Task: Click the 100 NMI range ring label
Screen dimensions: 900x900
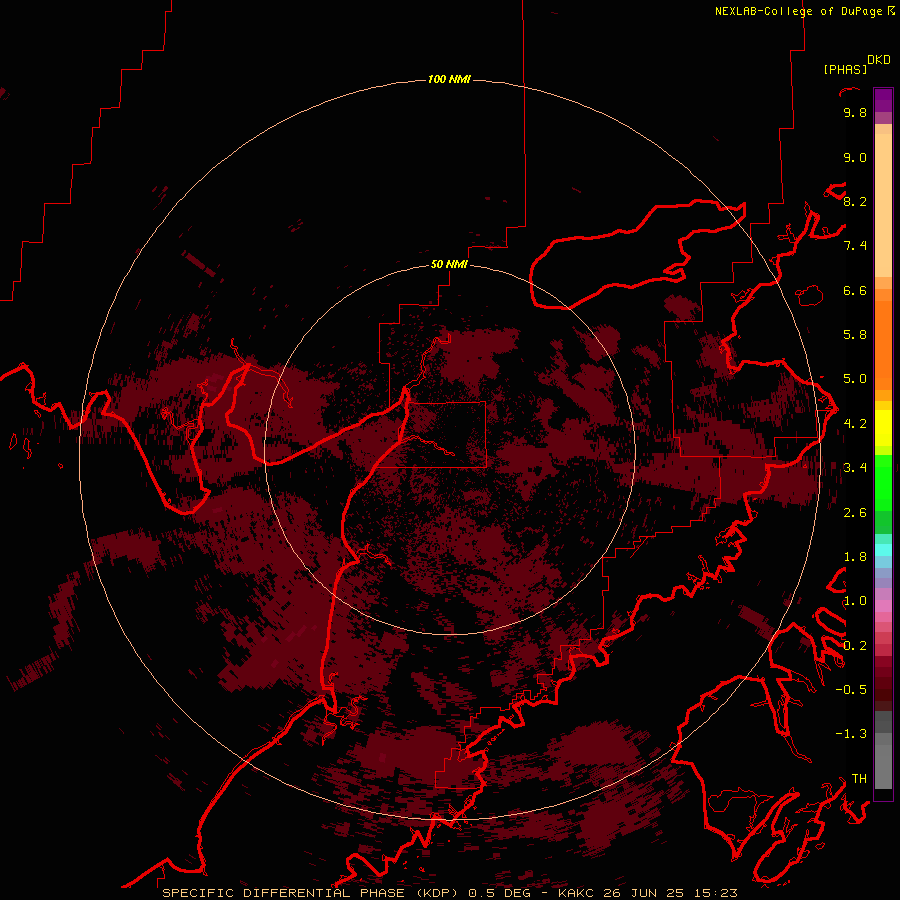Action: pyautogui.click(x=449, y=79)
